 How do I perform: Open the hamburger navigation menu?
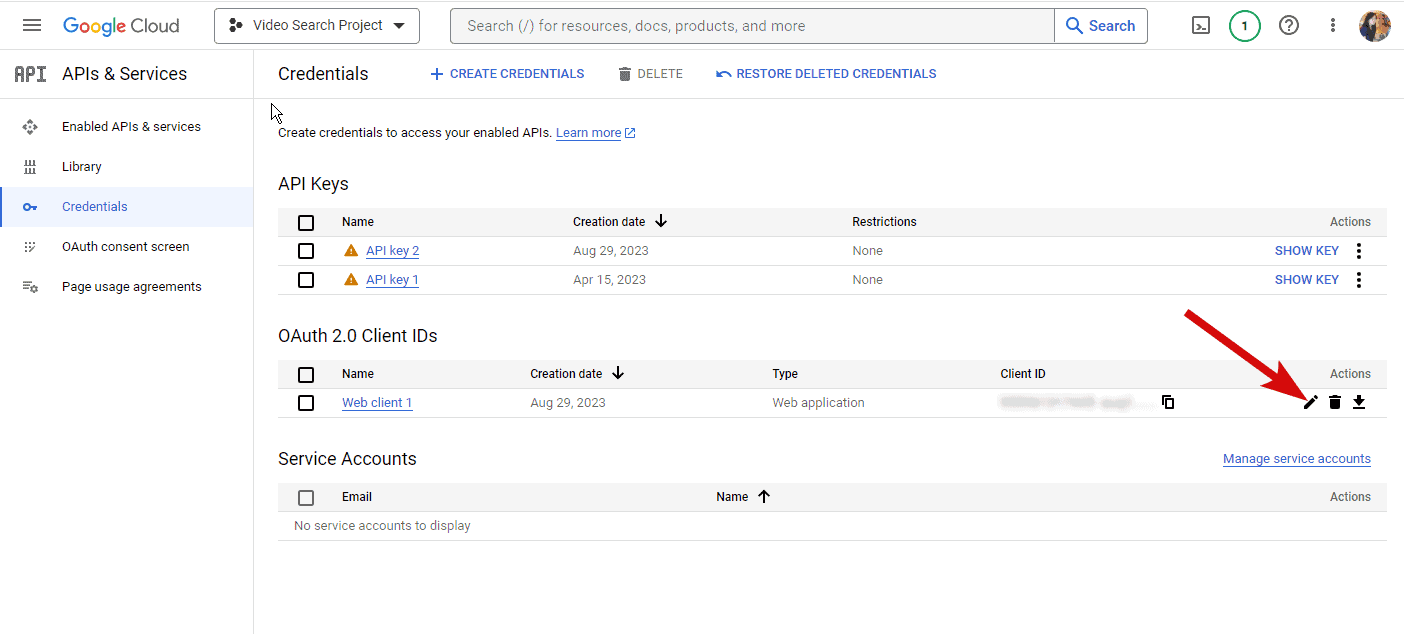(32, 25)
